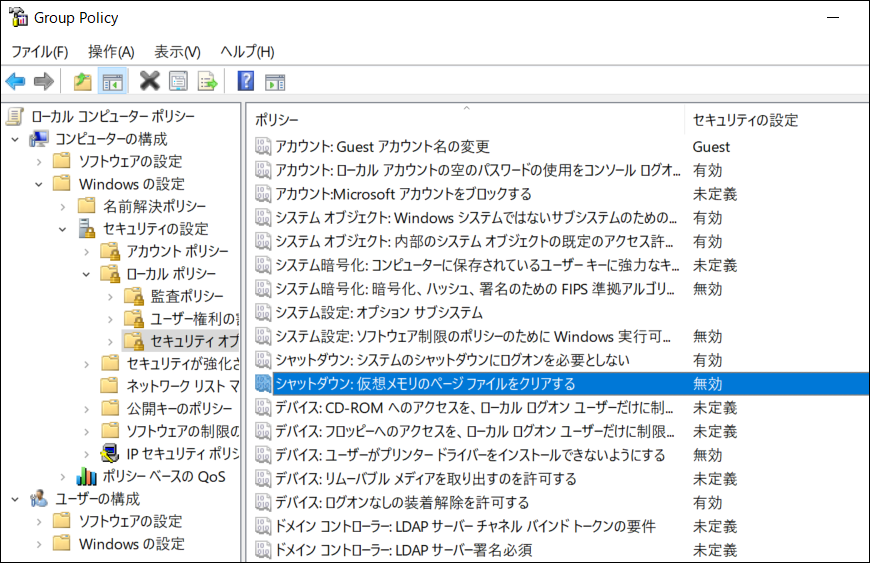The image size is (870, 563).
Task: Select ローカル コンピューター ポリシー root icon
Action: [15, 116]
